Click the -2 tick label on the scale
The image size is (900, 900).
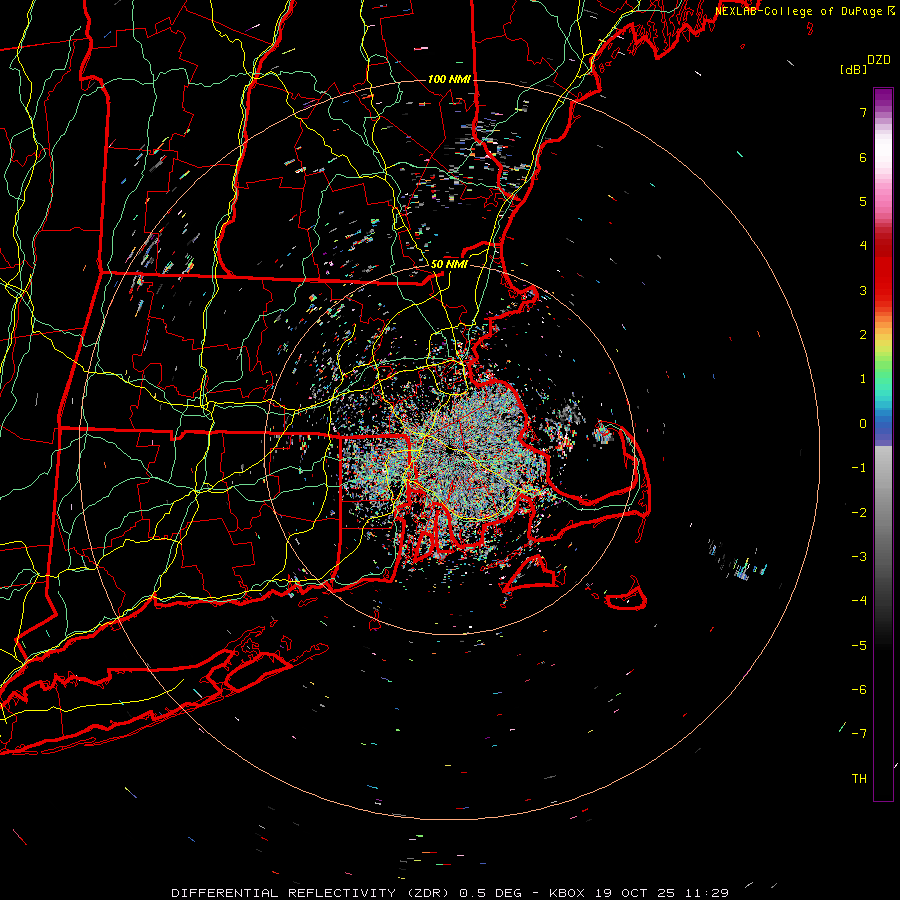point(859,513)
